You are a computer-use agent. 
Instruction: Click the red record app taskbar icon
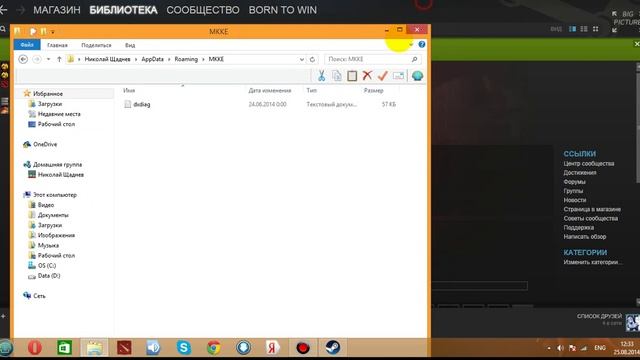303,348
